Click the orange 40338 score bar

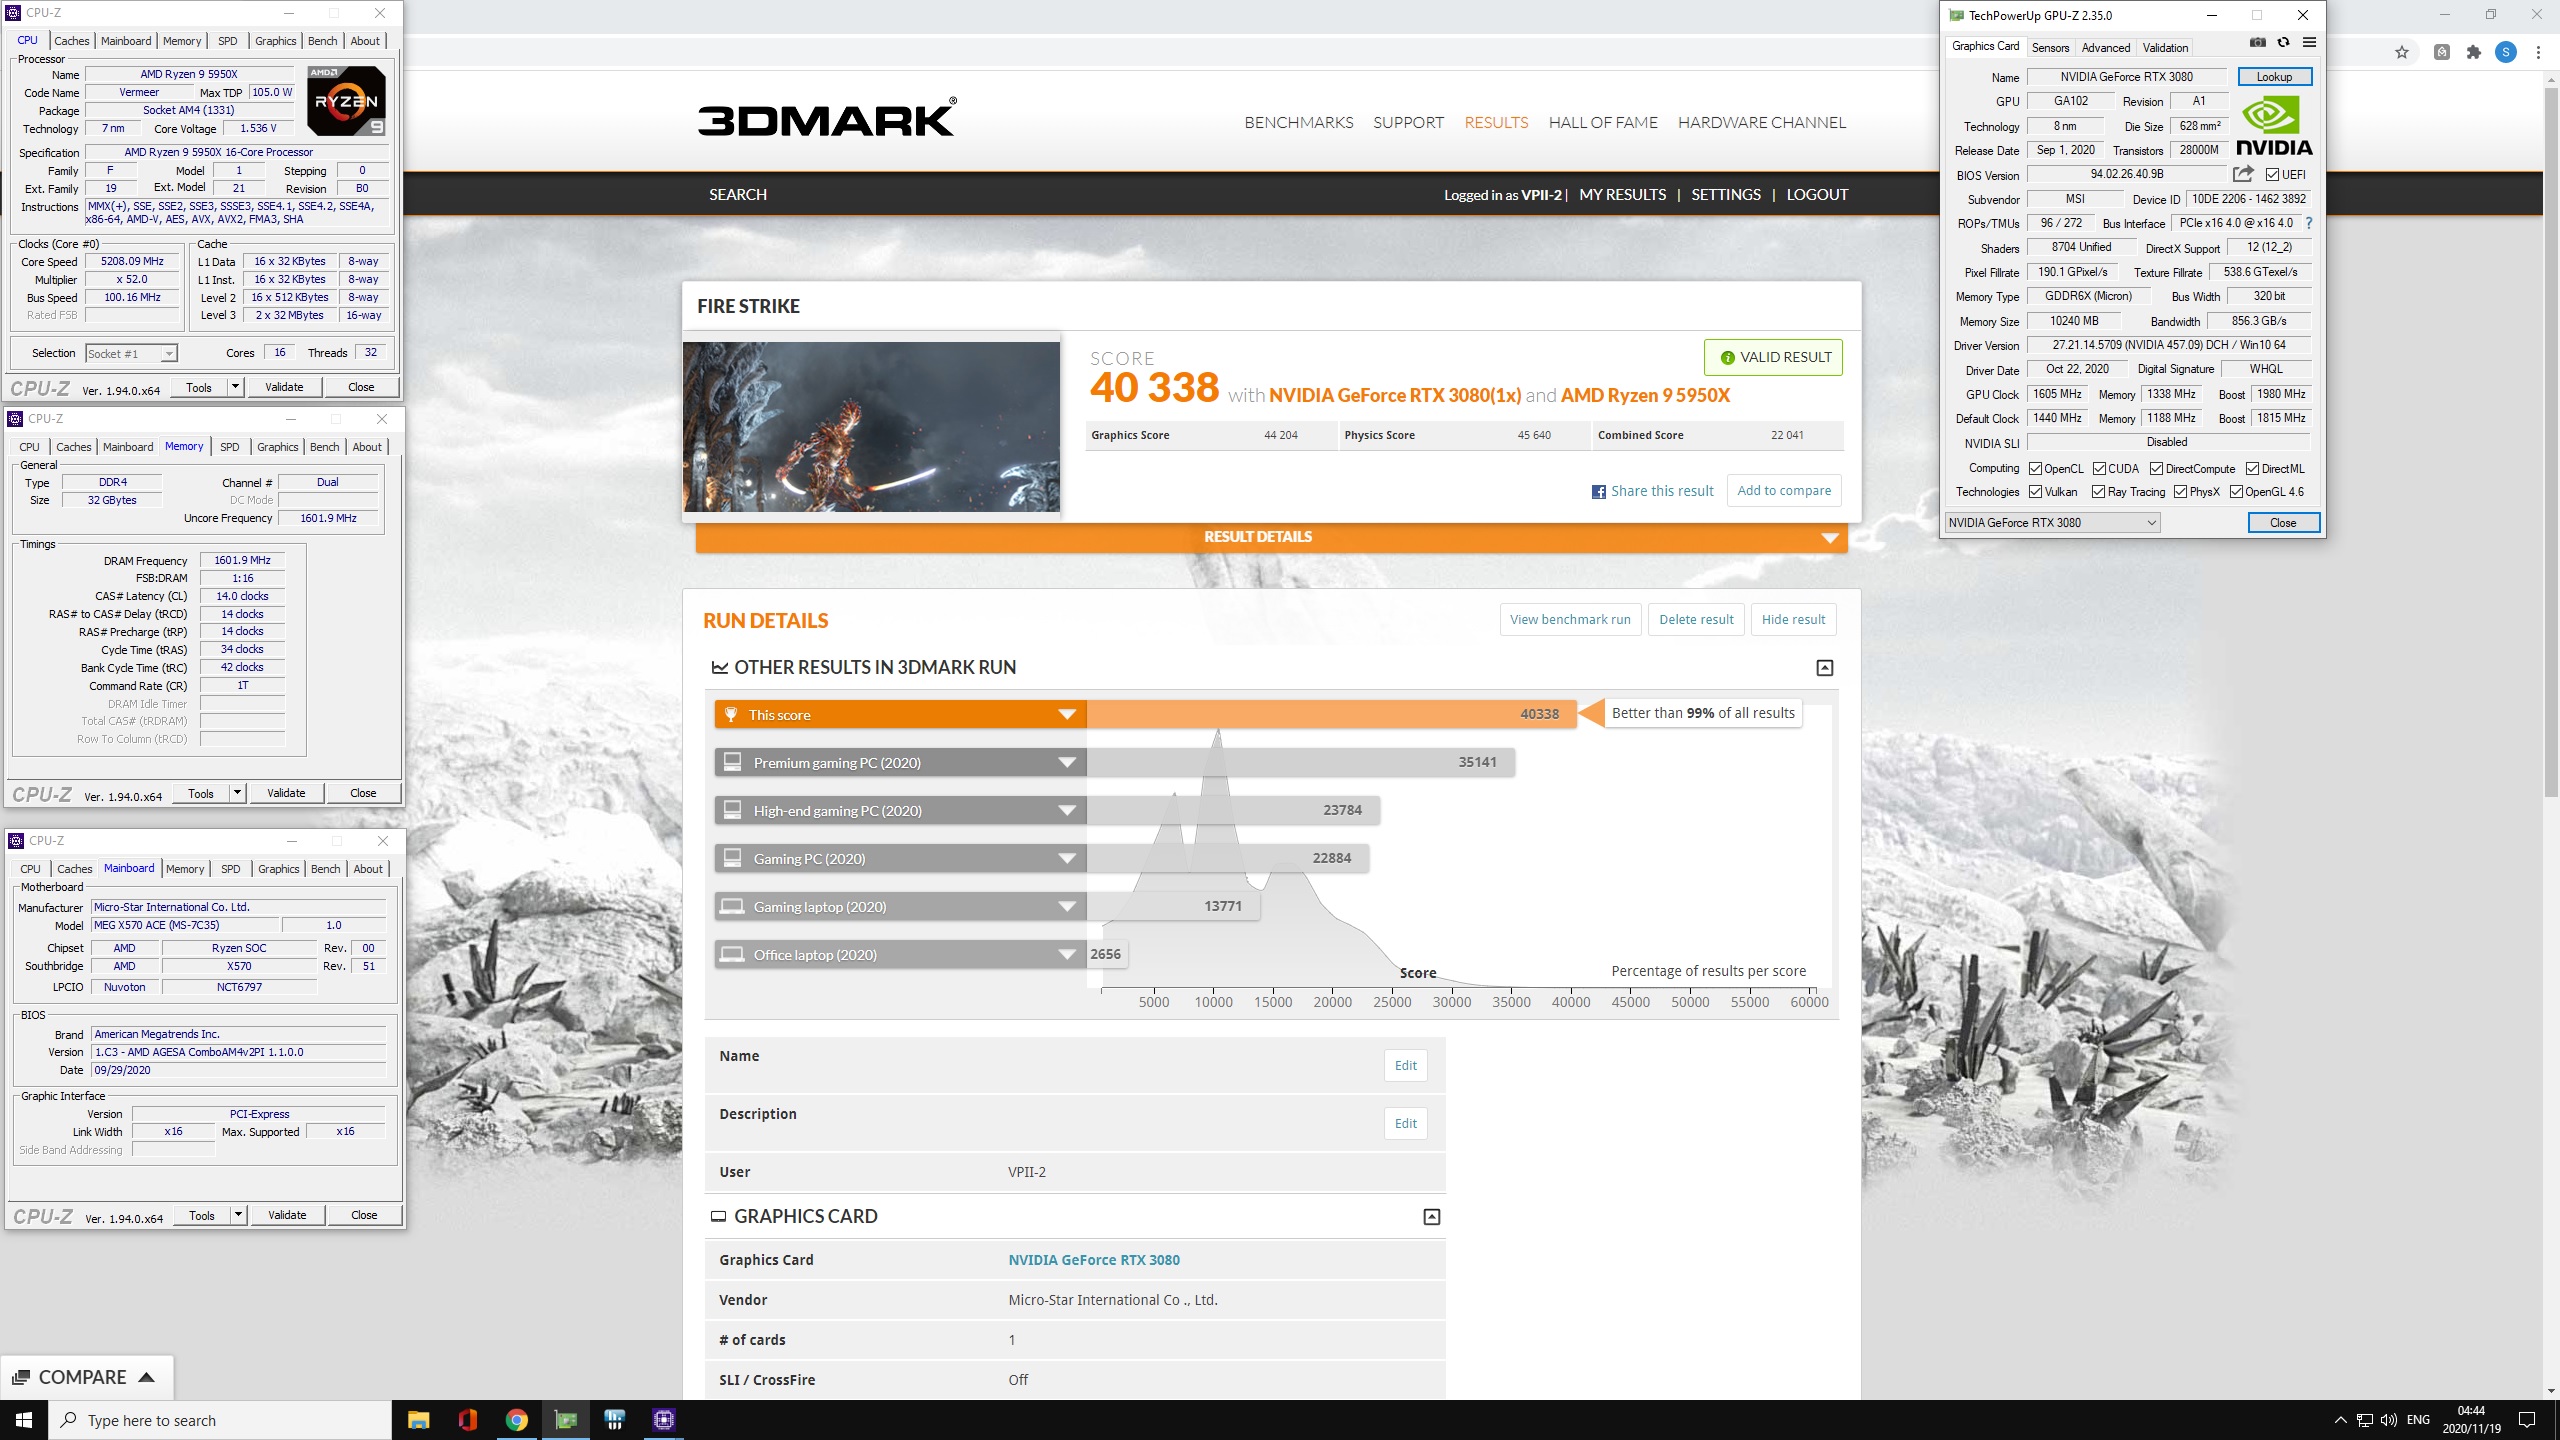(x=1331, y=715)
